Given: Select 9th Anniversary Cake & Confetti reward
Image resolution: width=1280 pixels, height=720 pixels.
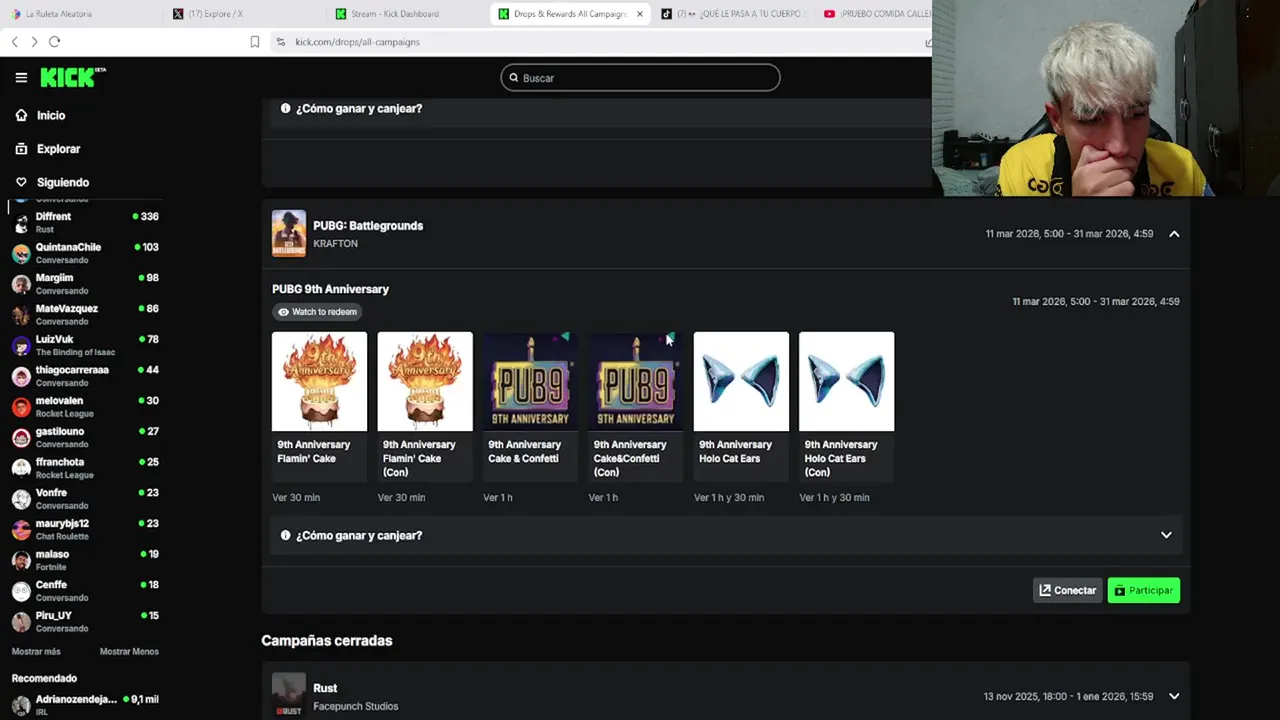Looking at the screenshot, I should coord(530,408).
